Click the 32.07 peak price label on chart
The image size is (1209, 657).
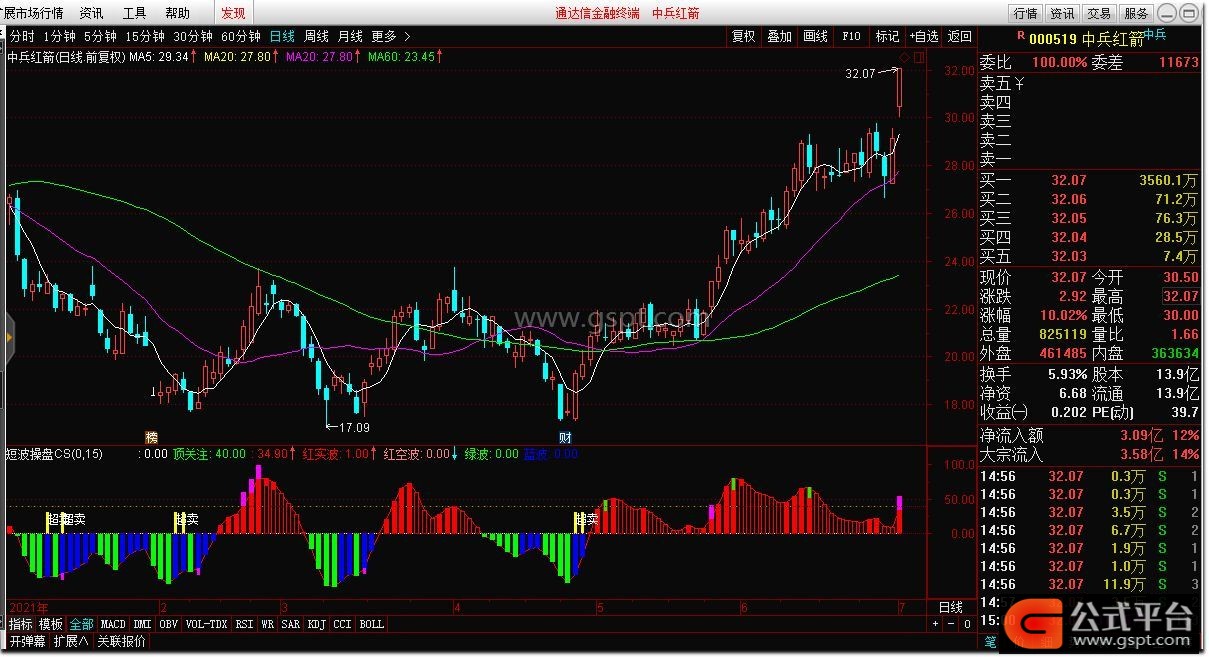click(x=860, y=73)
